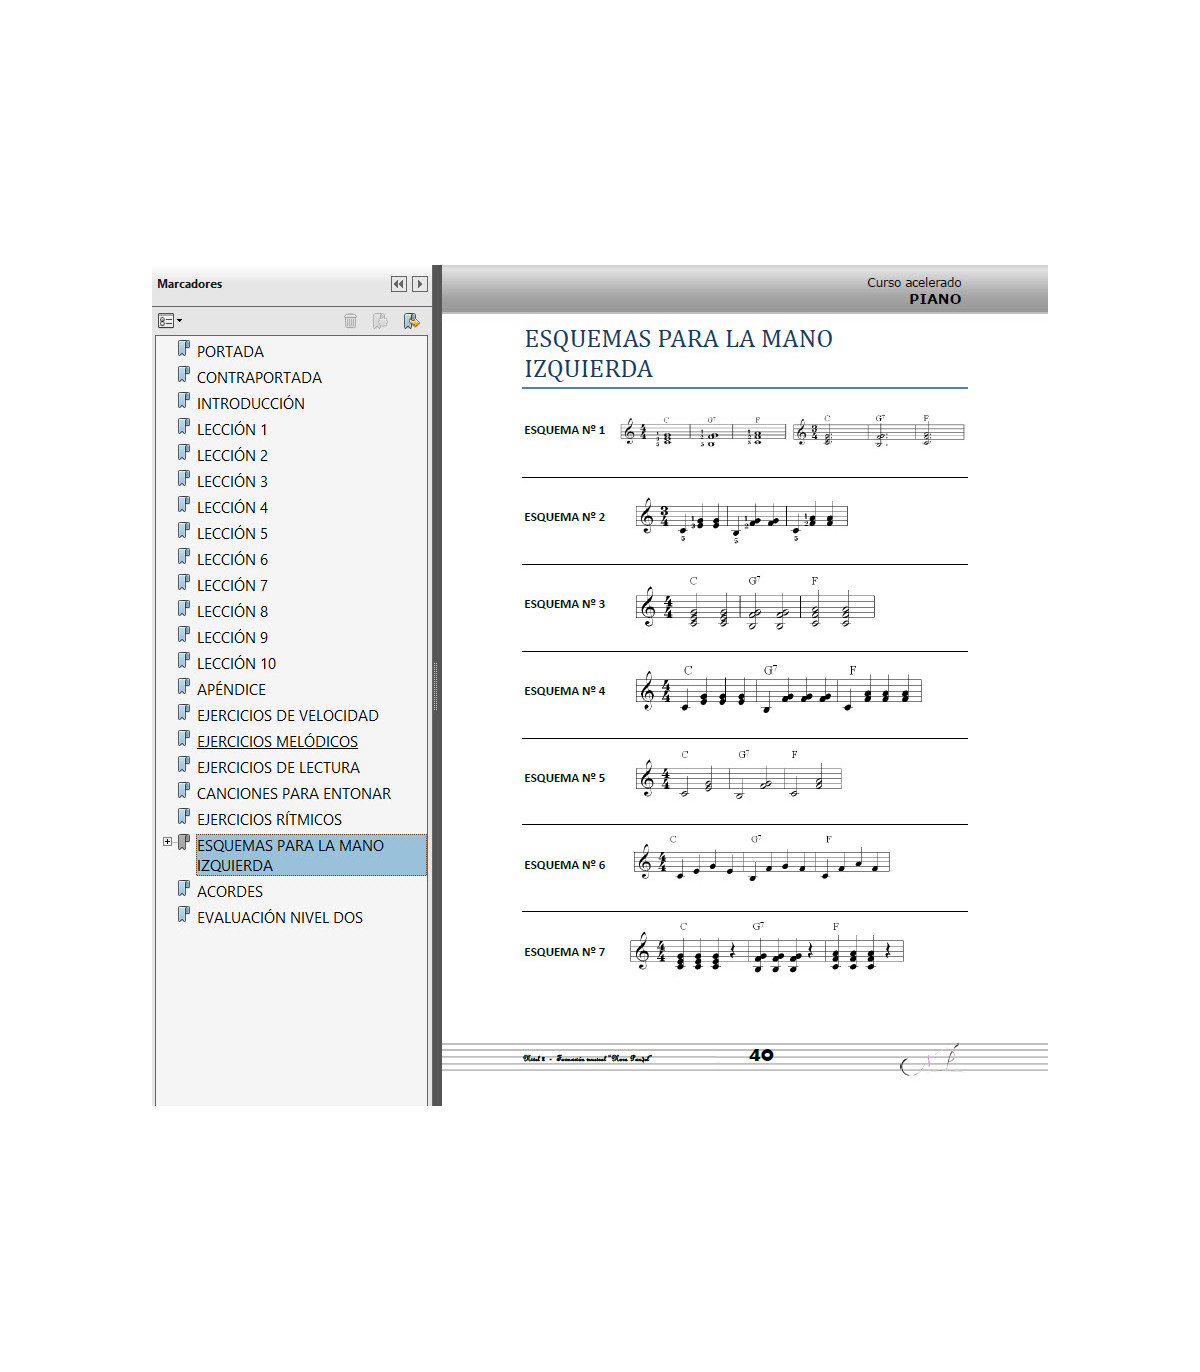Go to LECCIÓN 10 bookmark

click(236, 664)
